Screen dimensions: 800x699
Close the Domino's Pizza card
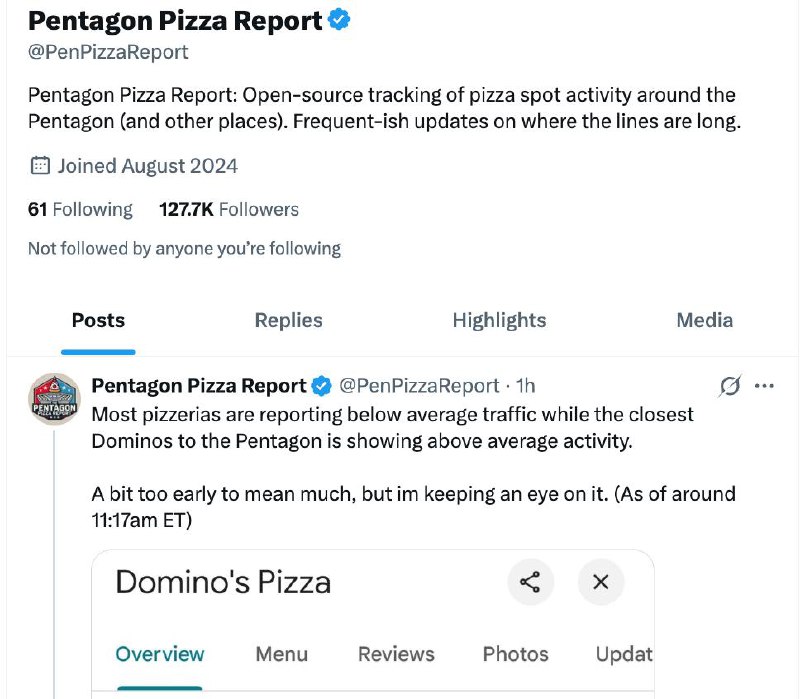tap(601, 582)
